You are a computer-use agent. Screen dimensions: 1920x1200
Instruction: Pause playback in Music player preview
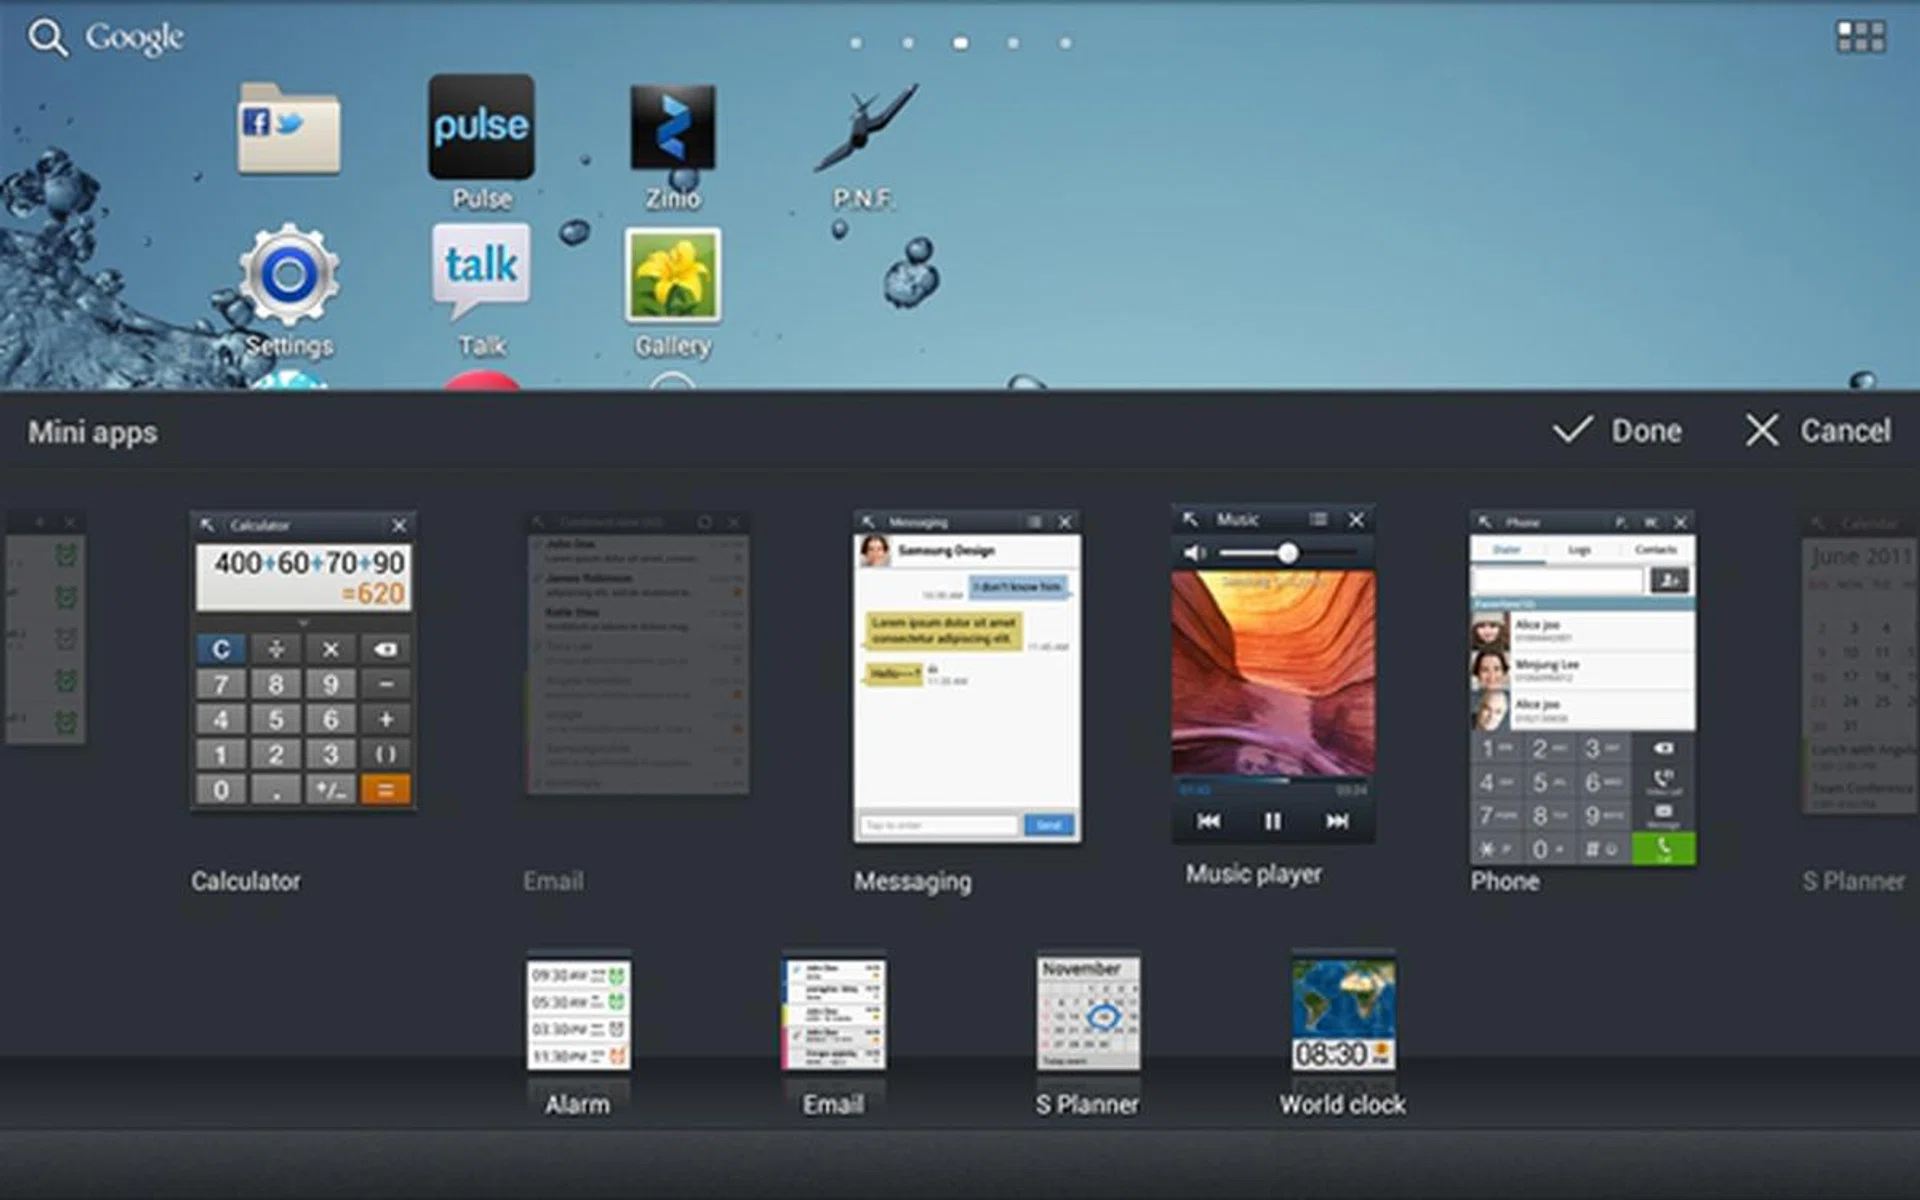point(1272,821)
